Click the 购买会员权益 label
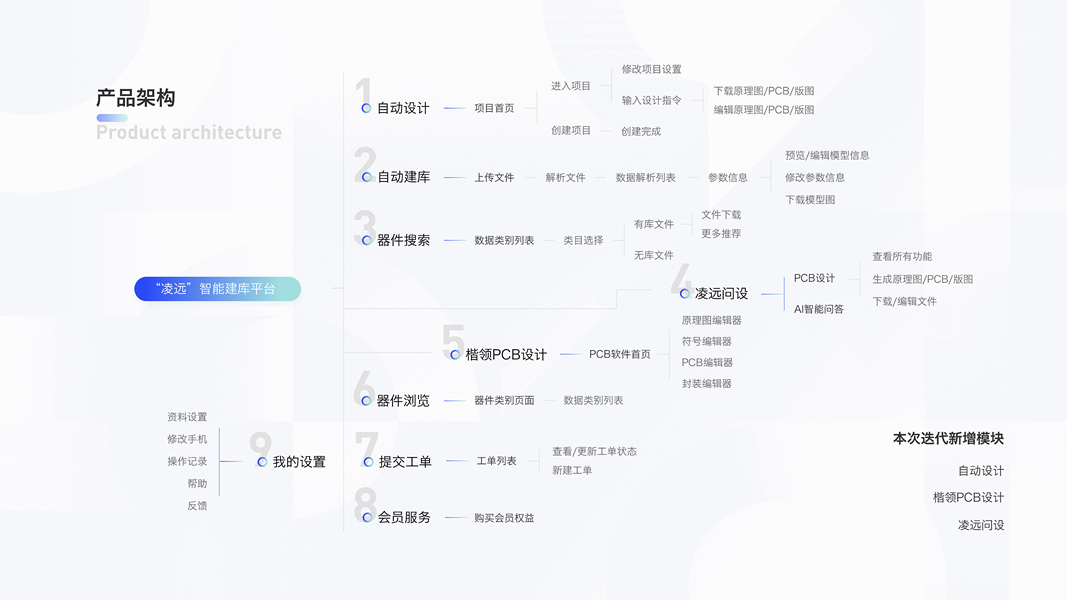This screenshot has width=1067, height=600. [x=504, y=518]
